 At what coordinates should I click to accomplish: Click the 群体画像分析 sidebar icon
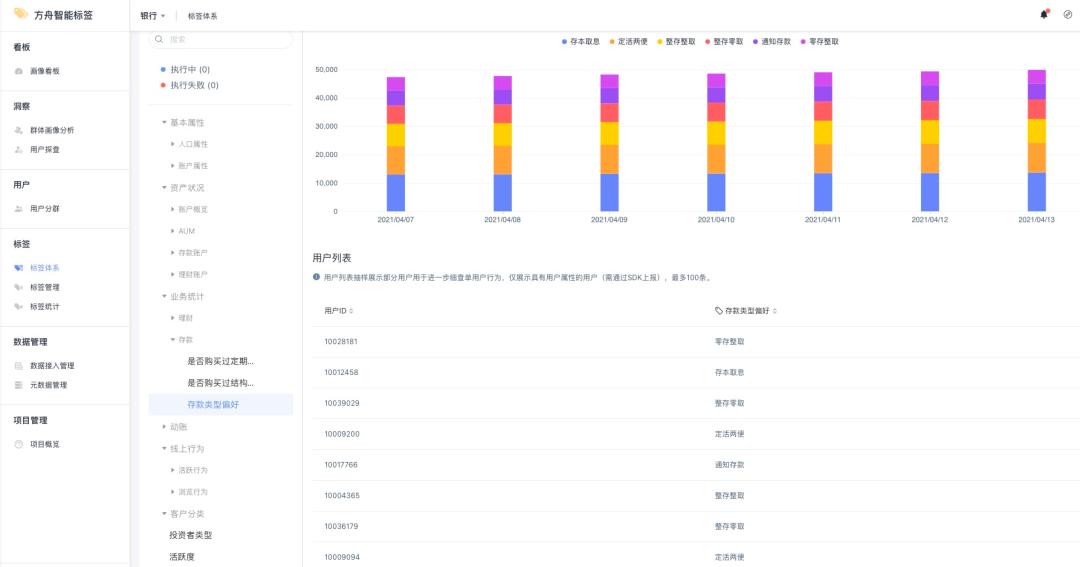point(19,130)
